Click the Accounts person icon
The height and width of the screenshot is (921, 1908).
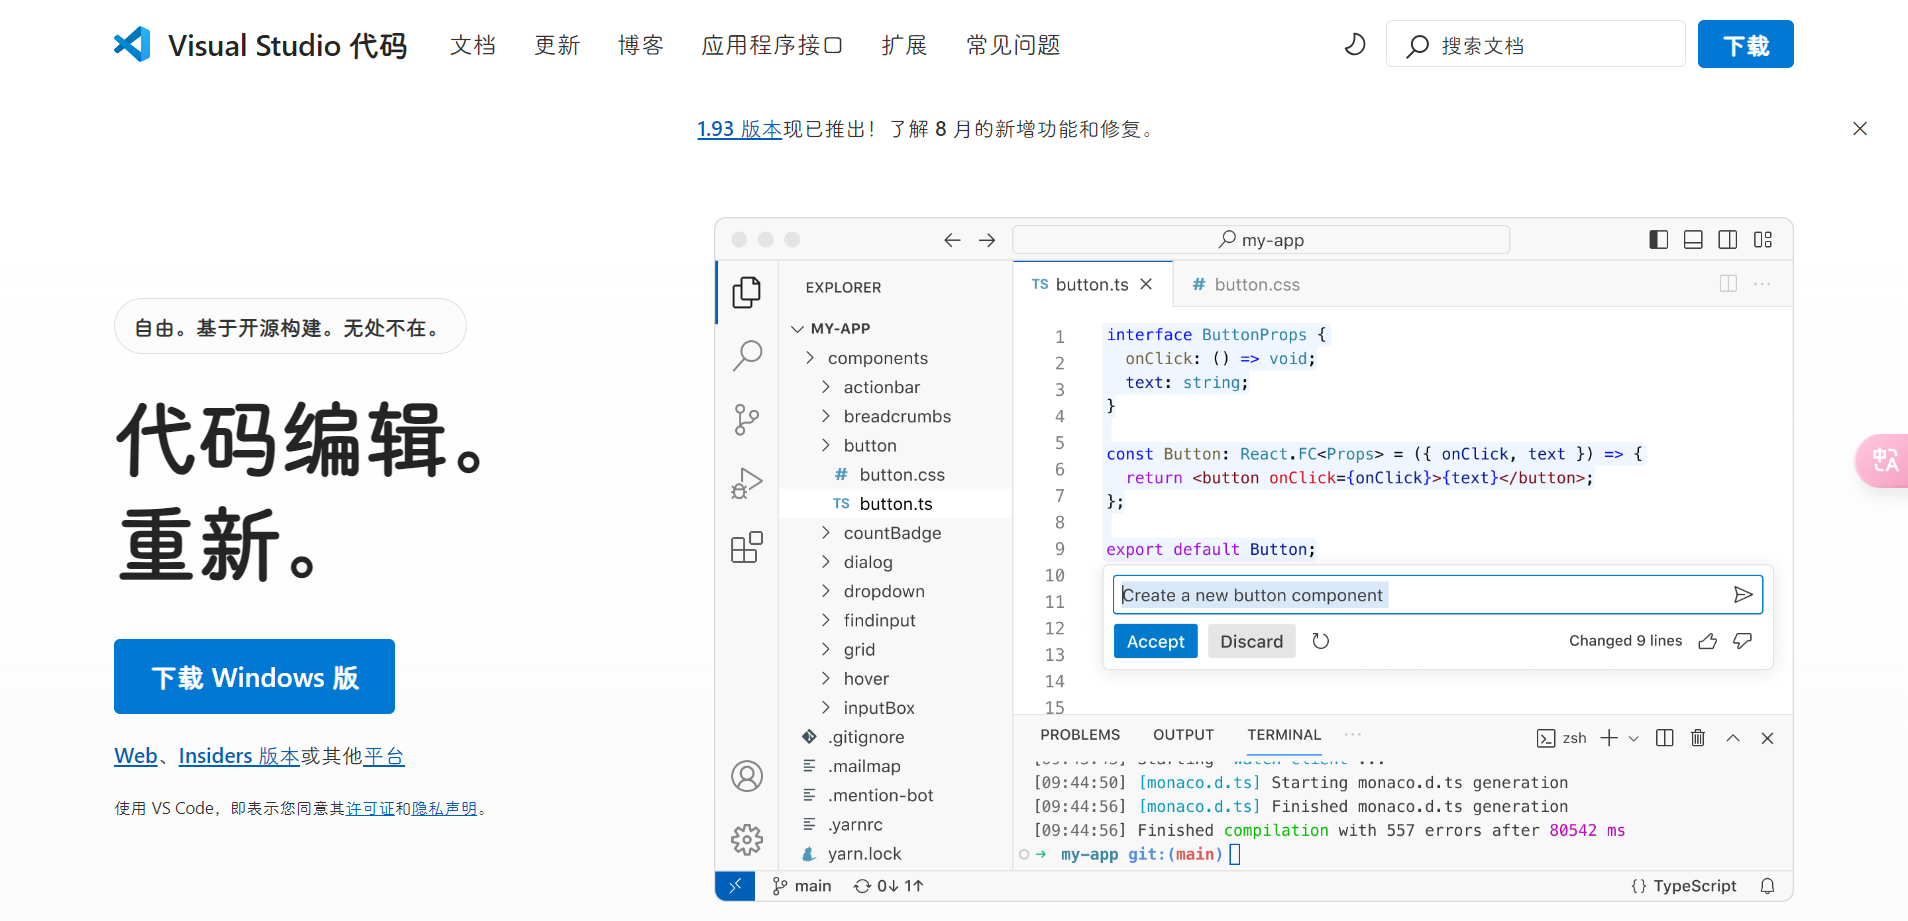(x=747, y=776)
